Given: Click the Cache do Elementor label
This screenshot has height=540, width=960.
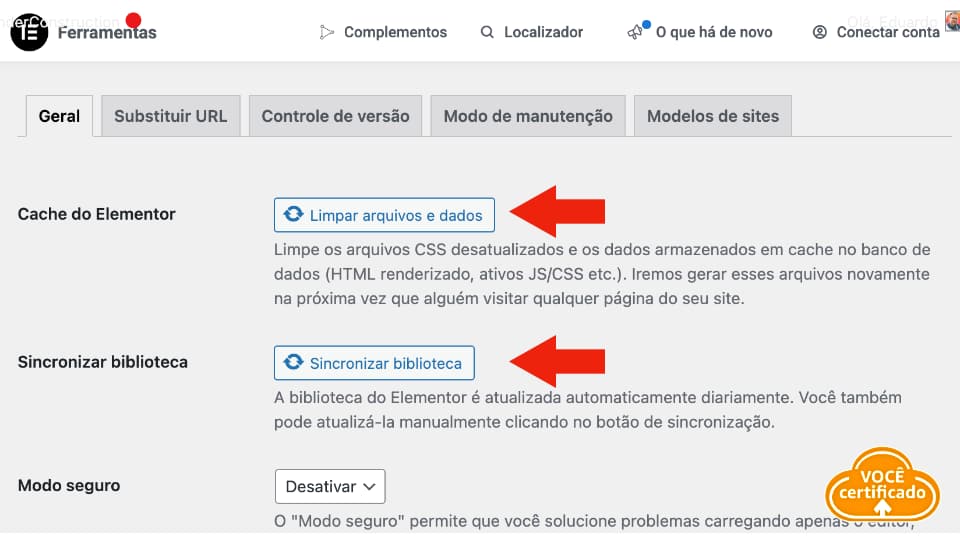Looking at the screenshot, I should [x=97, y=214].
